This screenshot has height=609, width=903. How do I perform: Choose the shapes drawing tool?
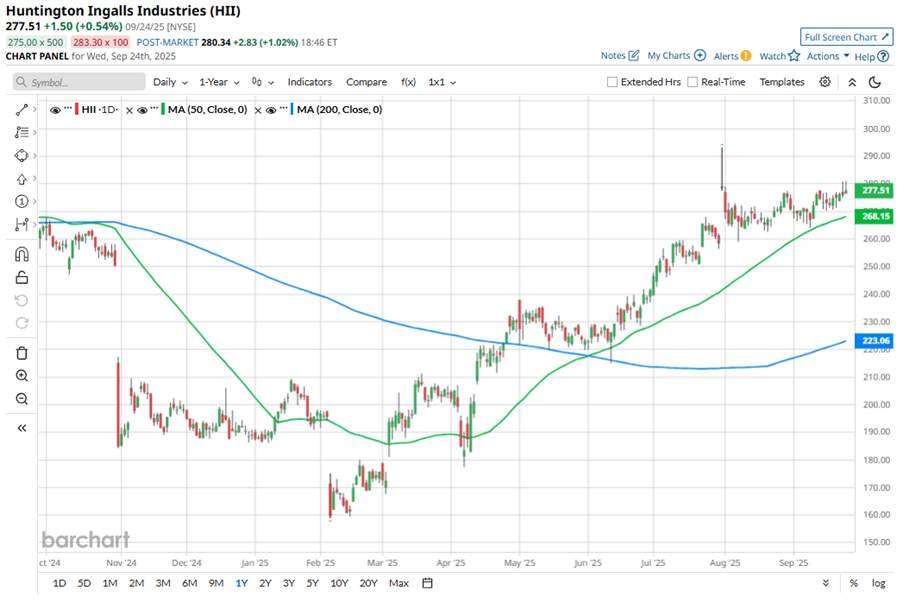coord(22,156)
